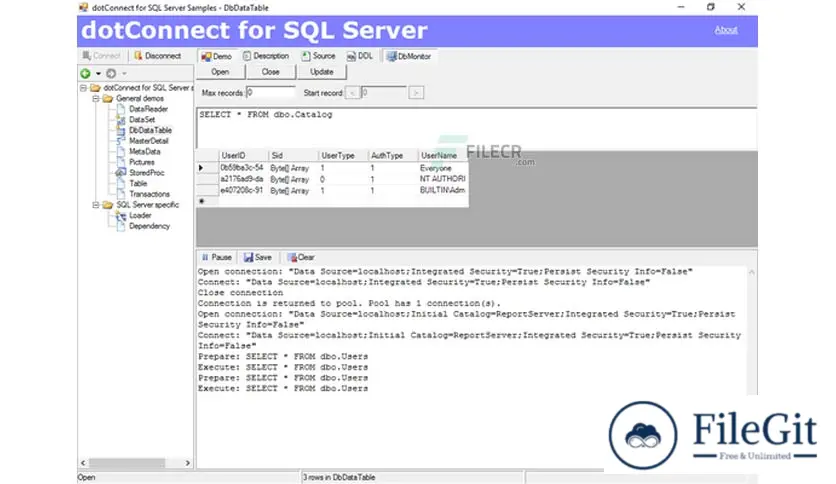Select the row header of the Everyone row

click(x=207, y=168)
